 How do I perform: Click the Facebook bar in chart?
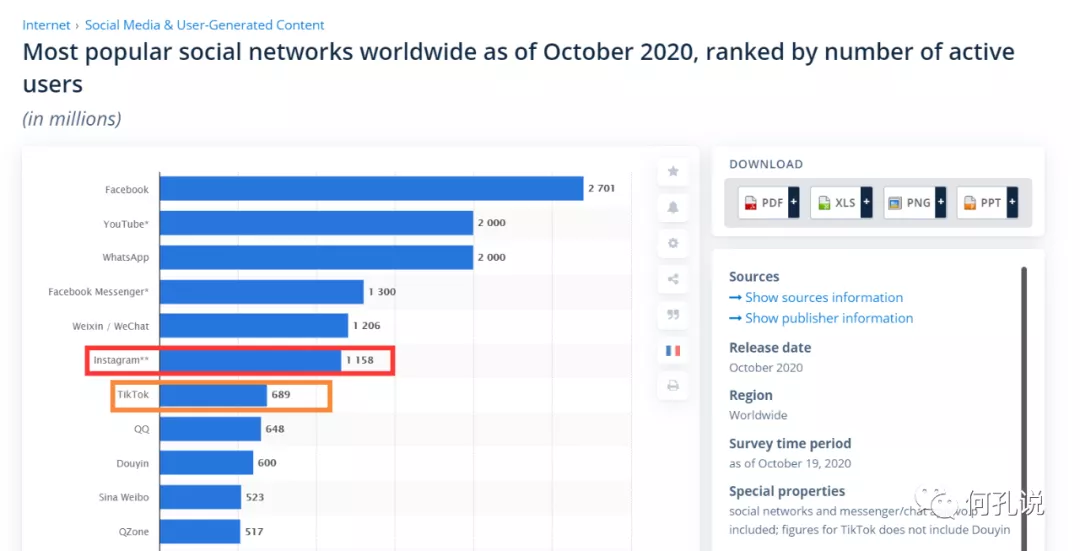(x=371, y=189)
